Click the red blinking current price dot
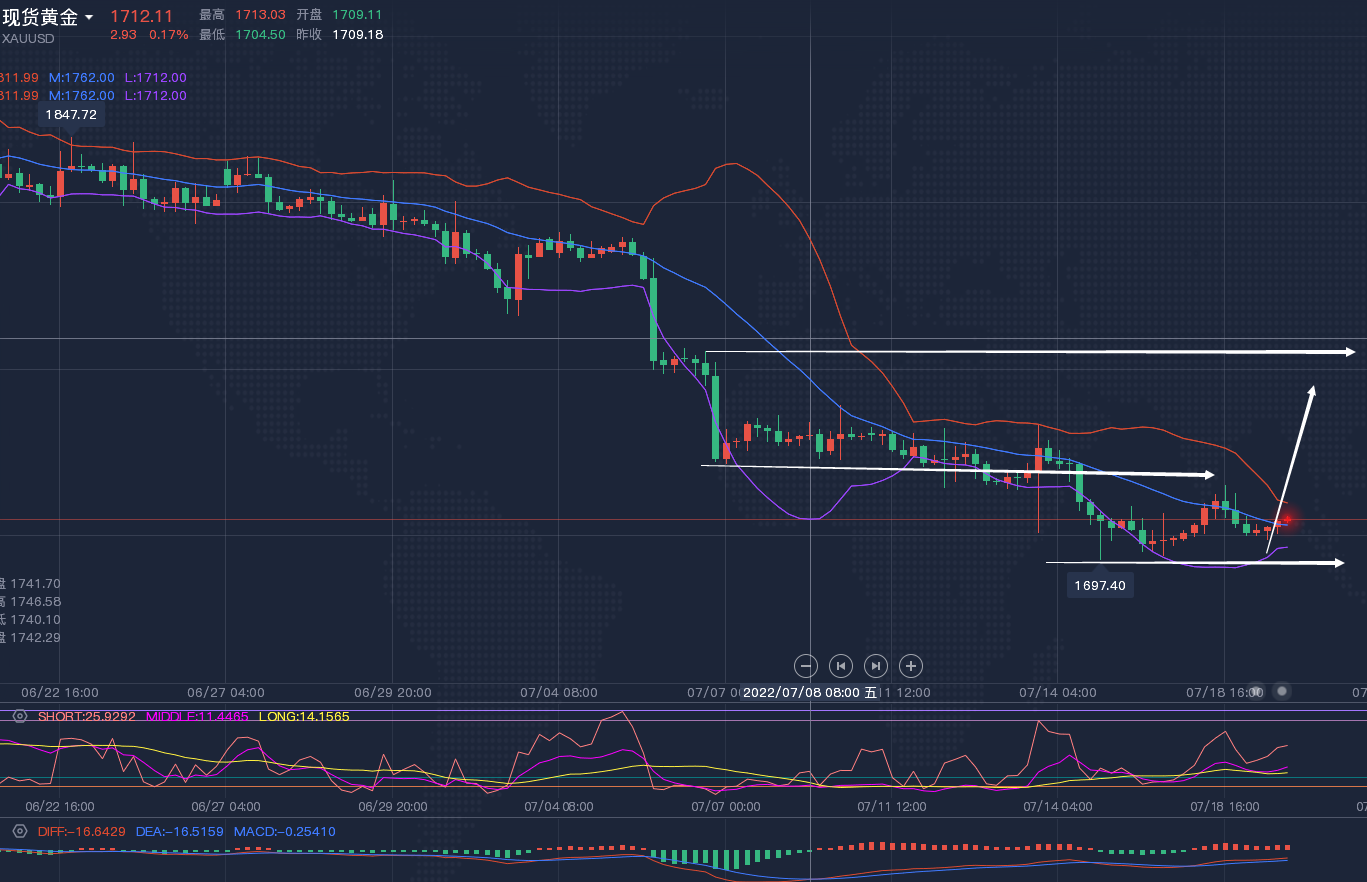The image size is (1367, 882). click(x=1288, y=519)
